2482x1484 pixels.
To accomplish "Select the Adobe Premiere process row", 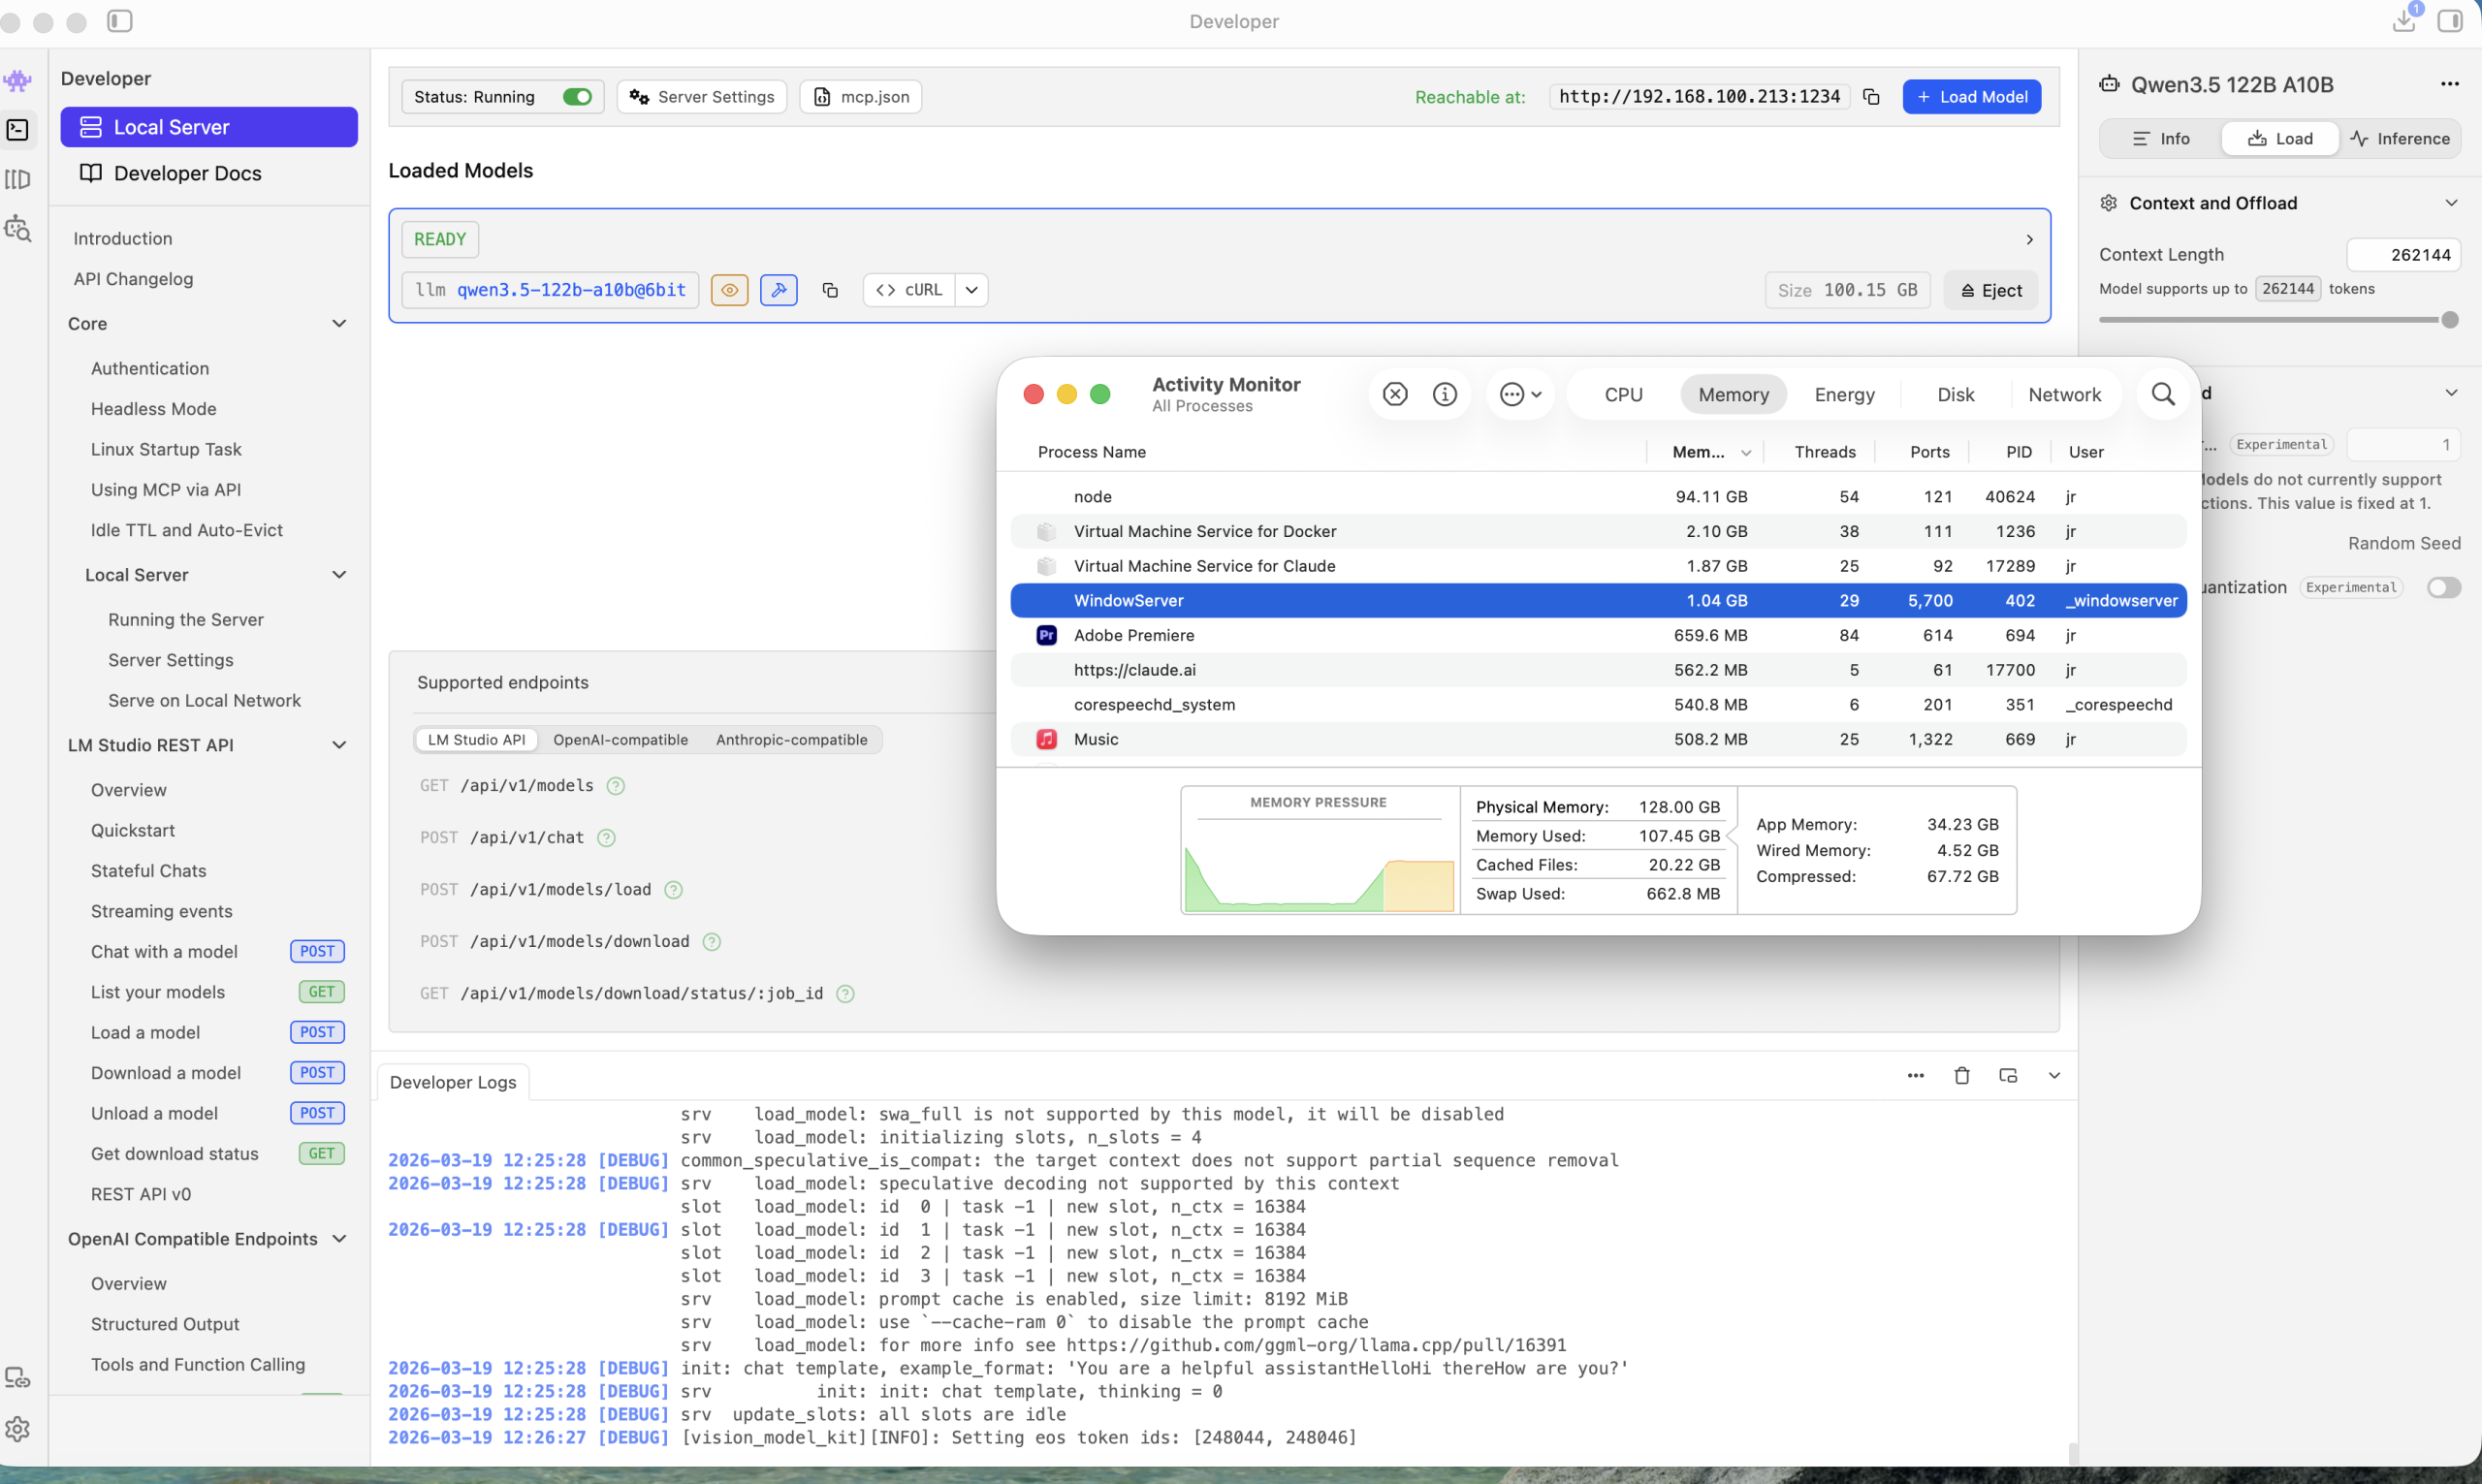I will [1599, 636].
